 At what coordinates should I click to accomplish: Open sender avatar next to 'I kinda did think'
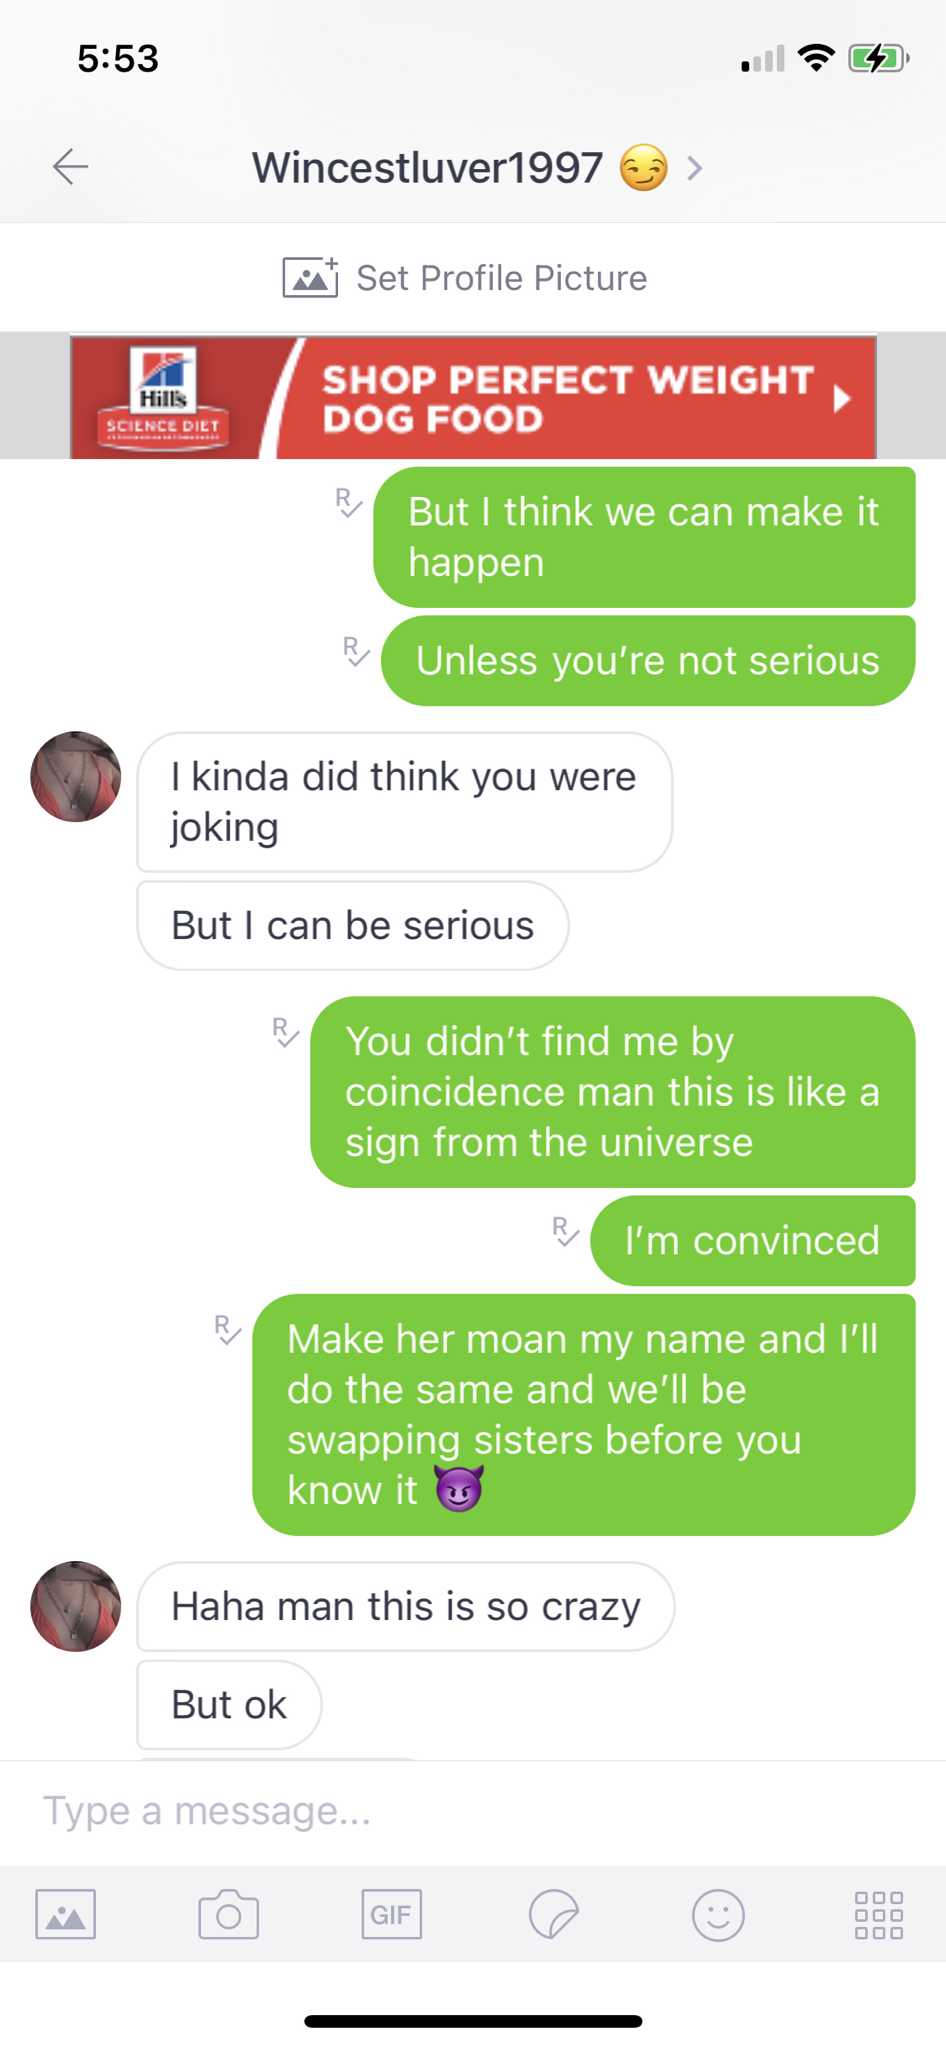(x=76, y=777)
